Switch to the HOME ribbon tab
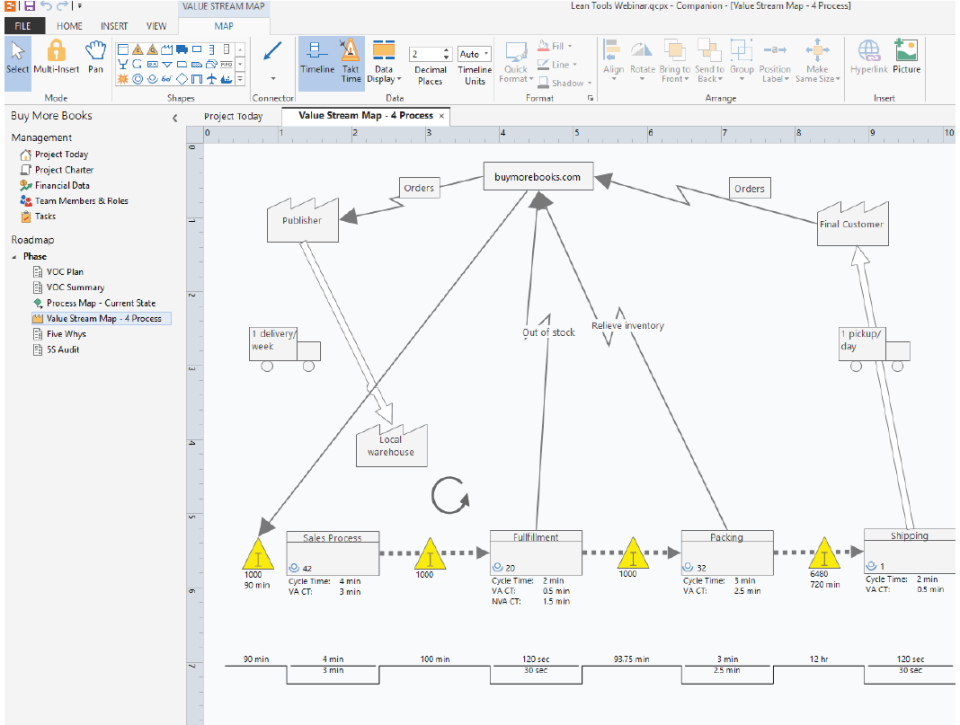This screenshot has width=960, height=725. pos(70,26)
